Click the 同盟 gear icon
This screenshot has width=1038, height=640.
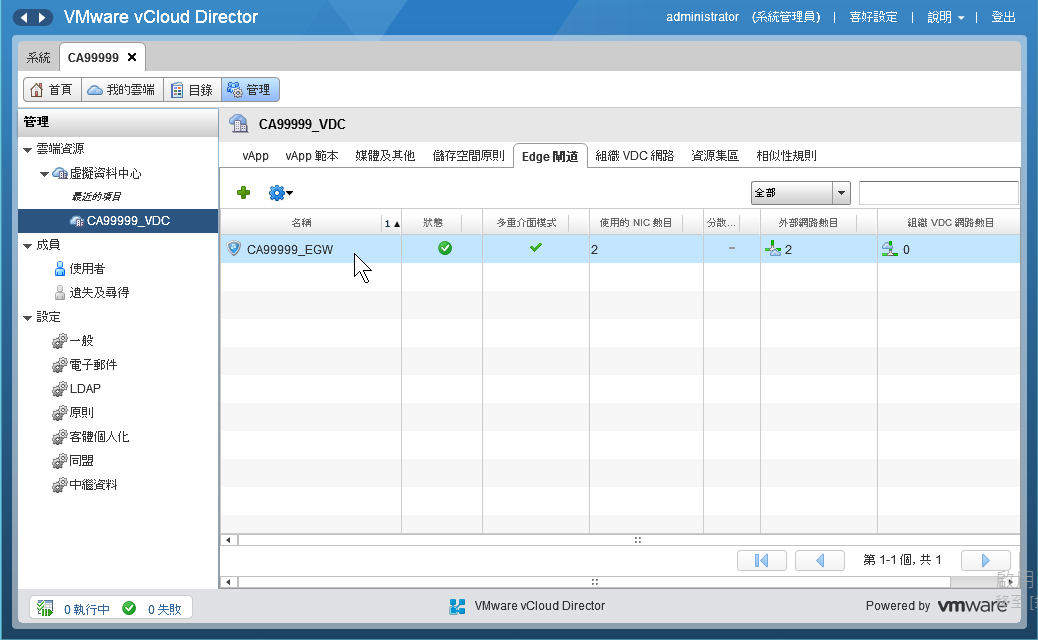pos(60,461)
